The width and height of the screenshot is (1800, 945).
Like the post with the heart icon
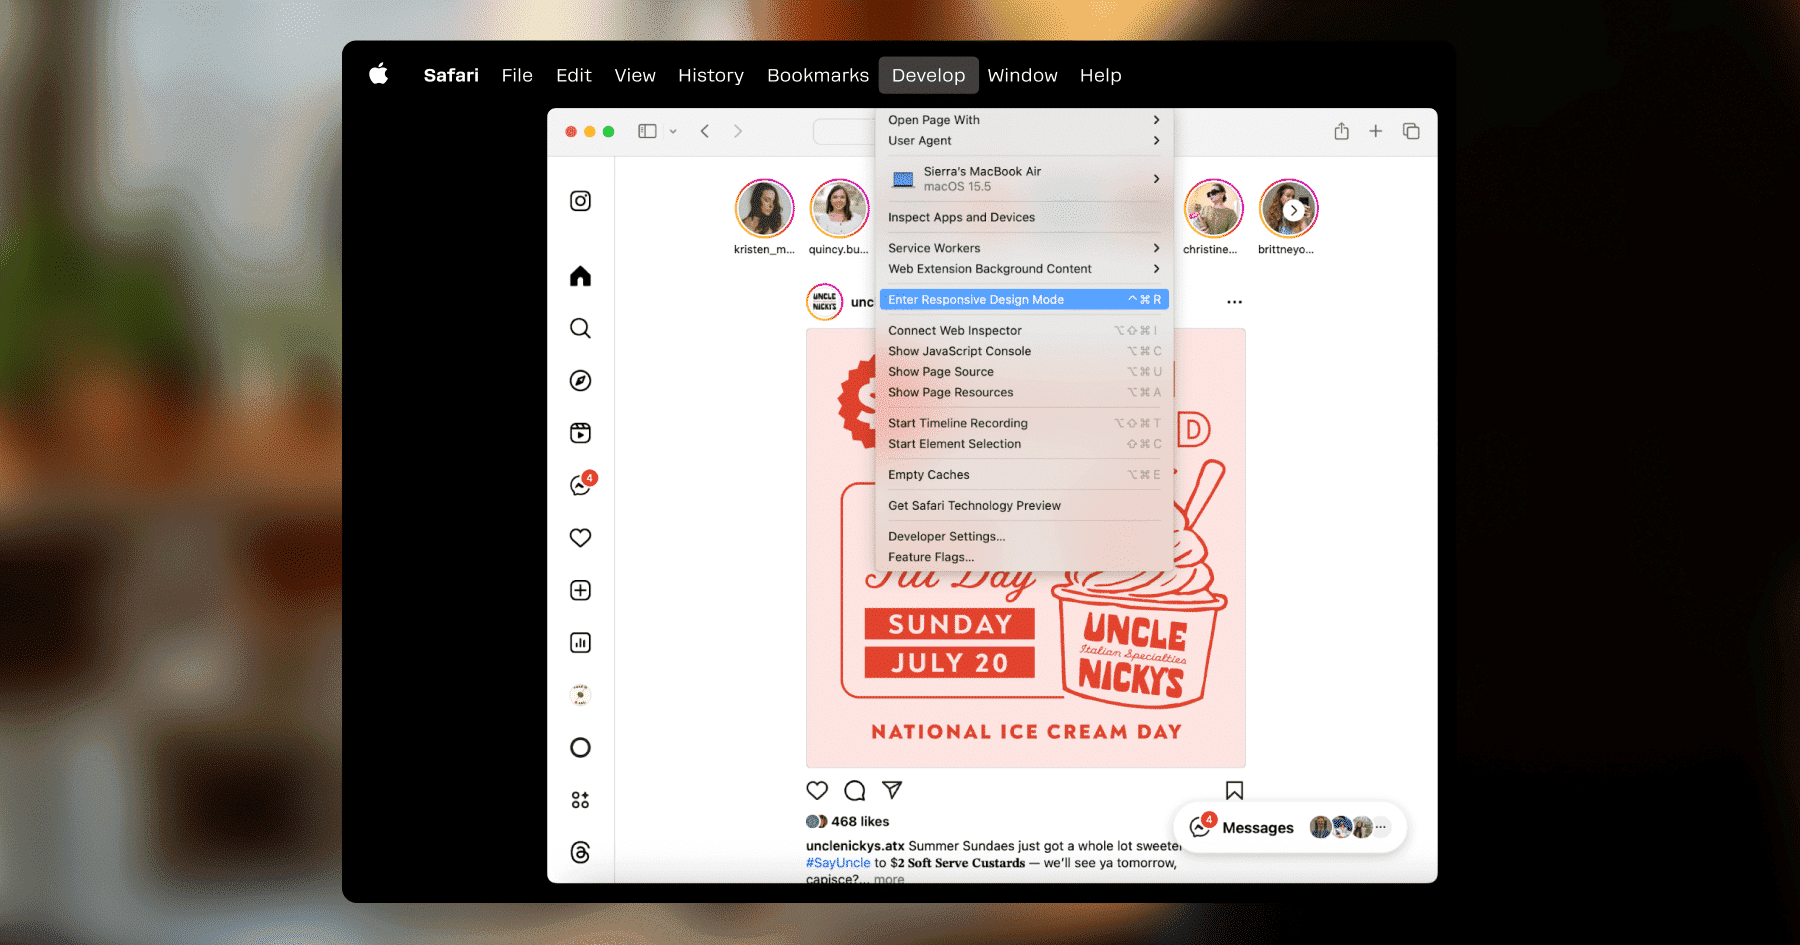[817, 790]
